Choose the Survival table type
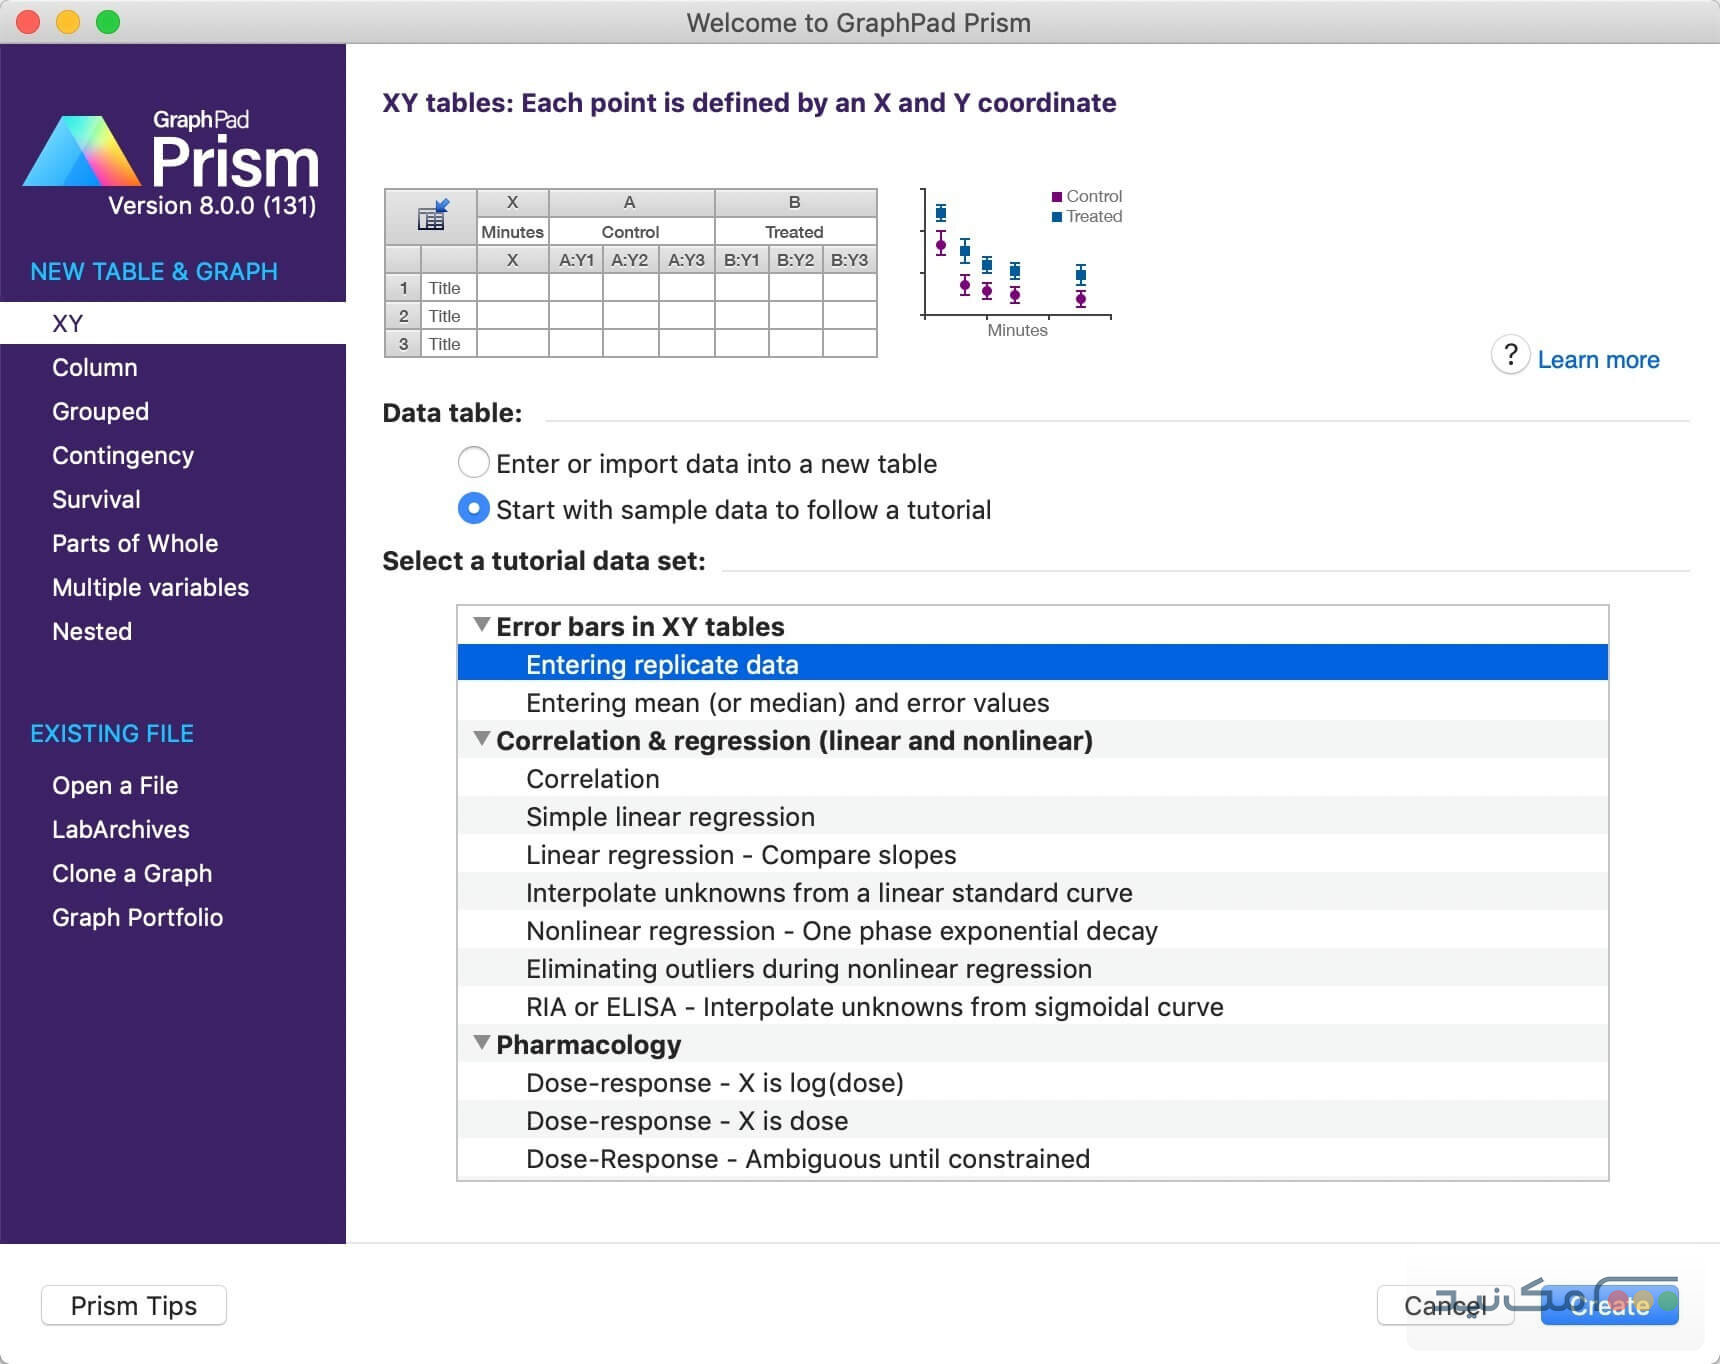This screenshot has height=1364, width=1720. click(x=96, y=499)
